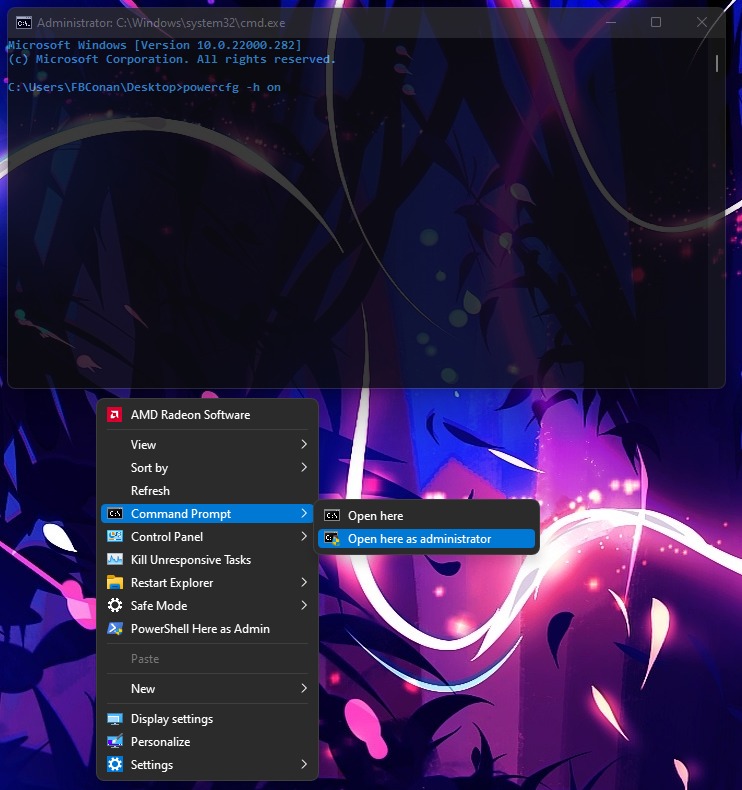742x790 pixels.
Task: Click the Restart Explorer folder icon
Action: pos(115,582)
